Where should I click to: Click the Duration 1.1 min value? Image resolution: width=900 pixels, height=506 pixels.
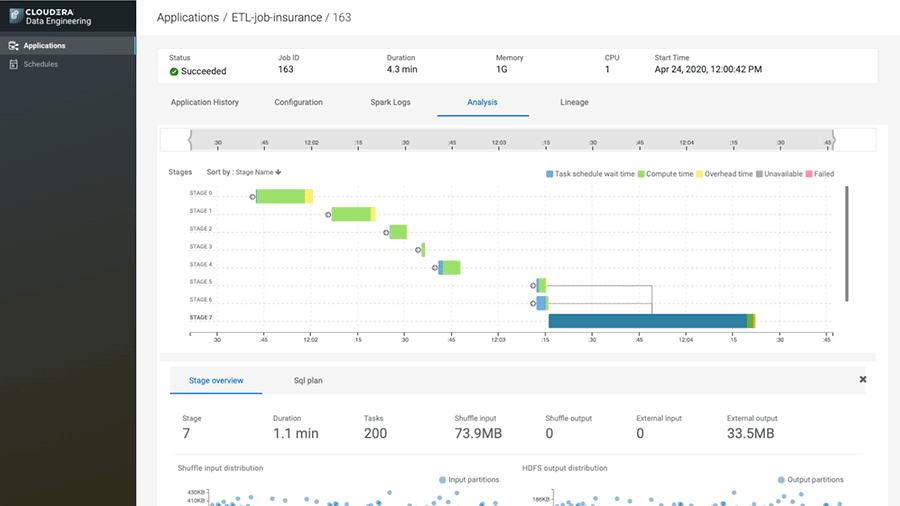(x=296, y=434)
